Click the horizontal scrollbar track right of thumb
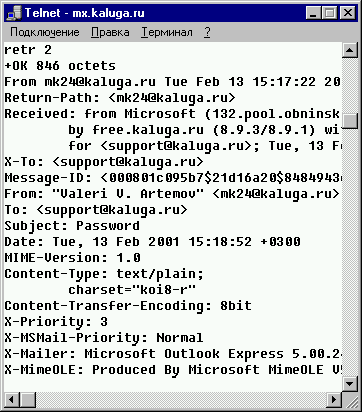The image size is (362, 412). [181, 399]
